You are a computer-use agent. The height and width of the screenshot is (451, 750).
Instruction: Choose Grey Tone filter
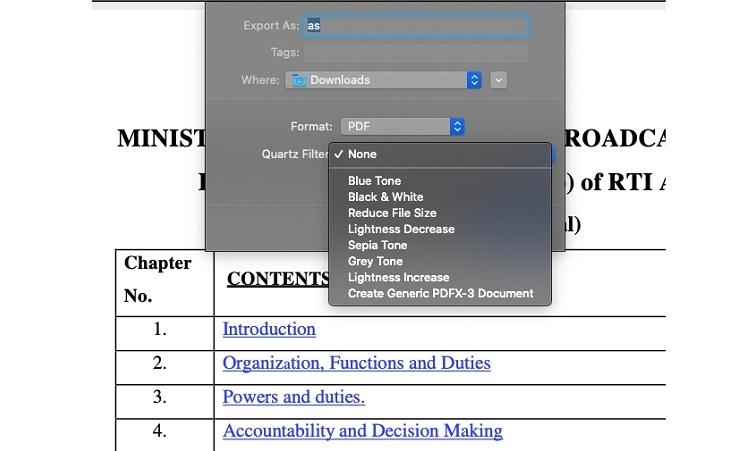(440, 262)
